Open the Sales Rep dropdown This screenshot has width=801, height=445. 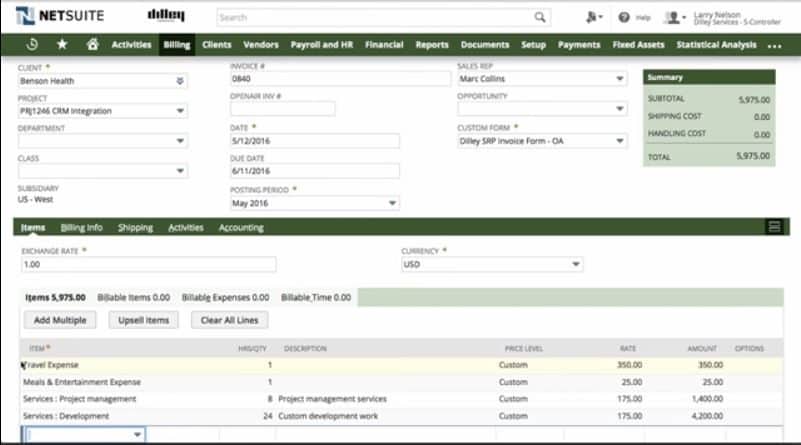point(620,79)
